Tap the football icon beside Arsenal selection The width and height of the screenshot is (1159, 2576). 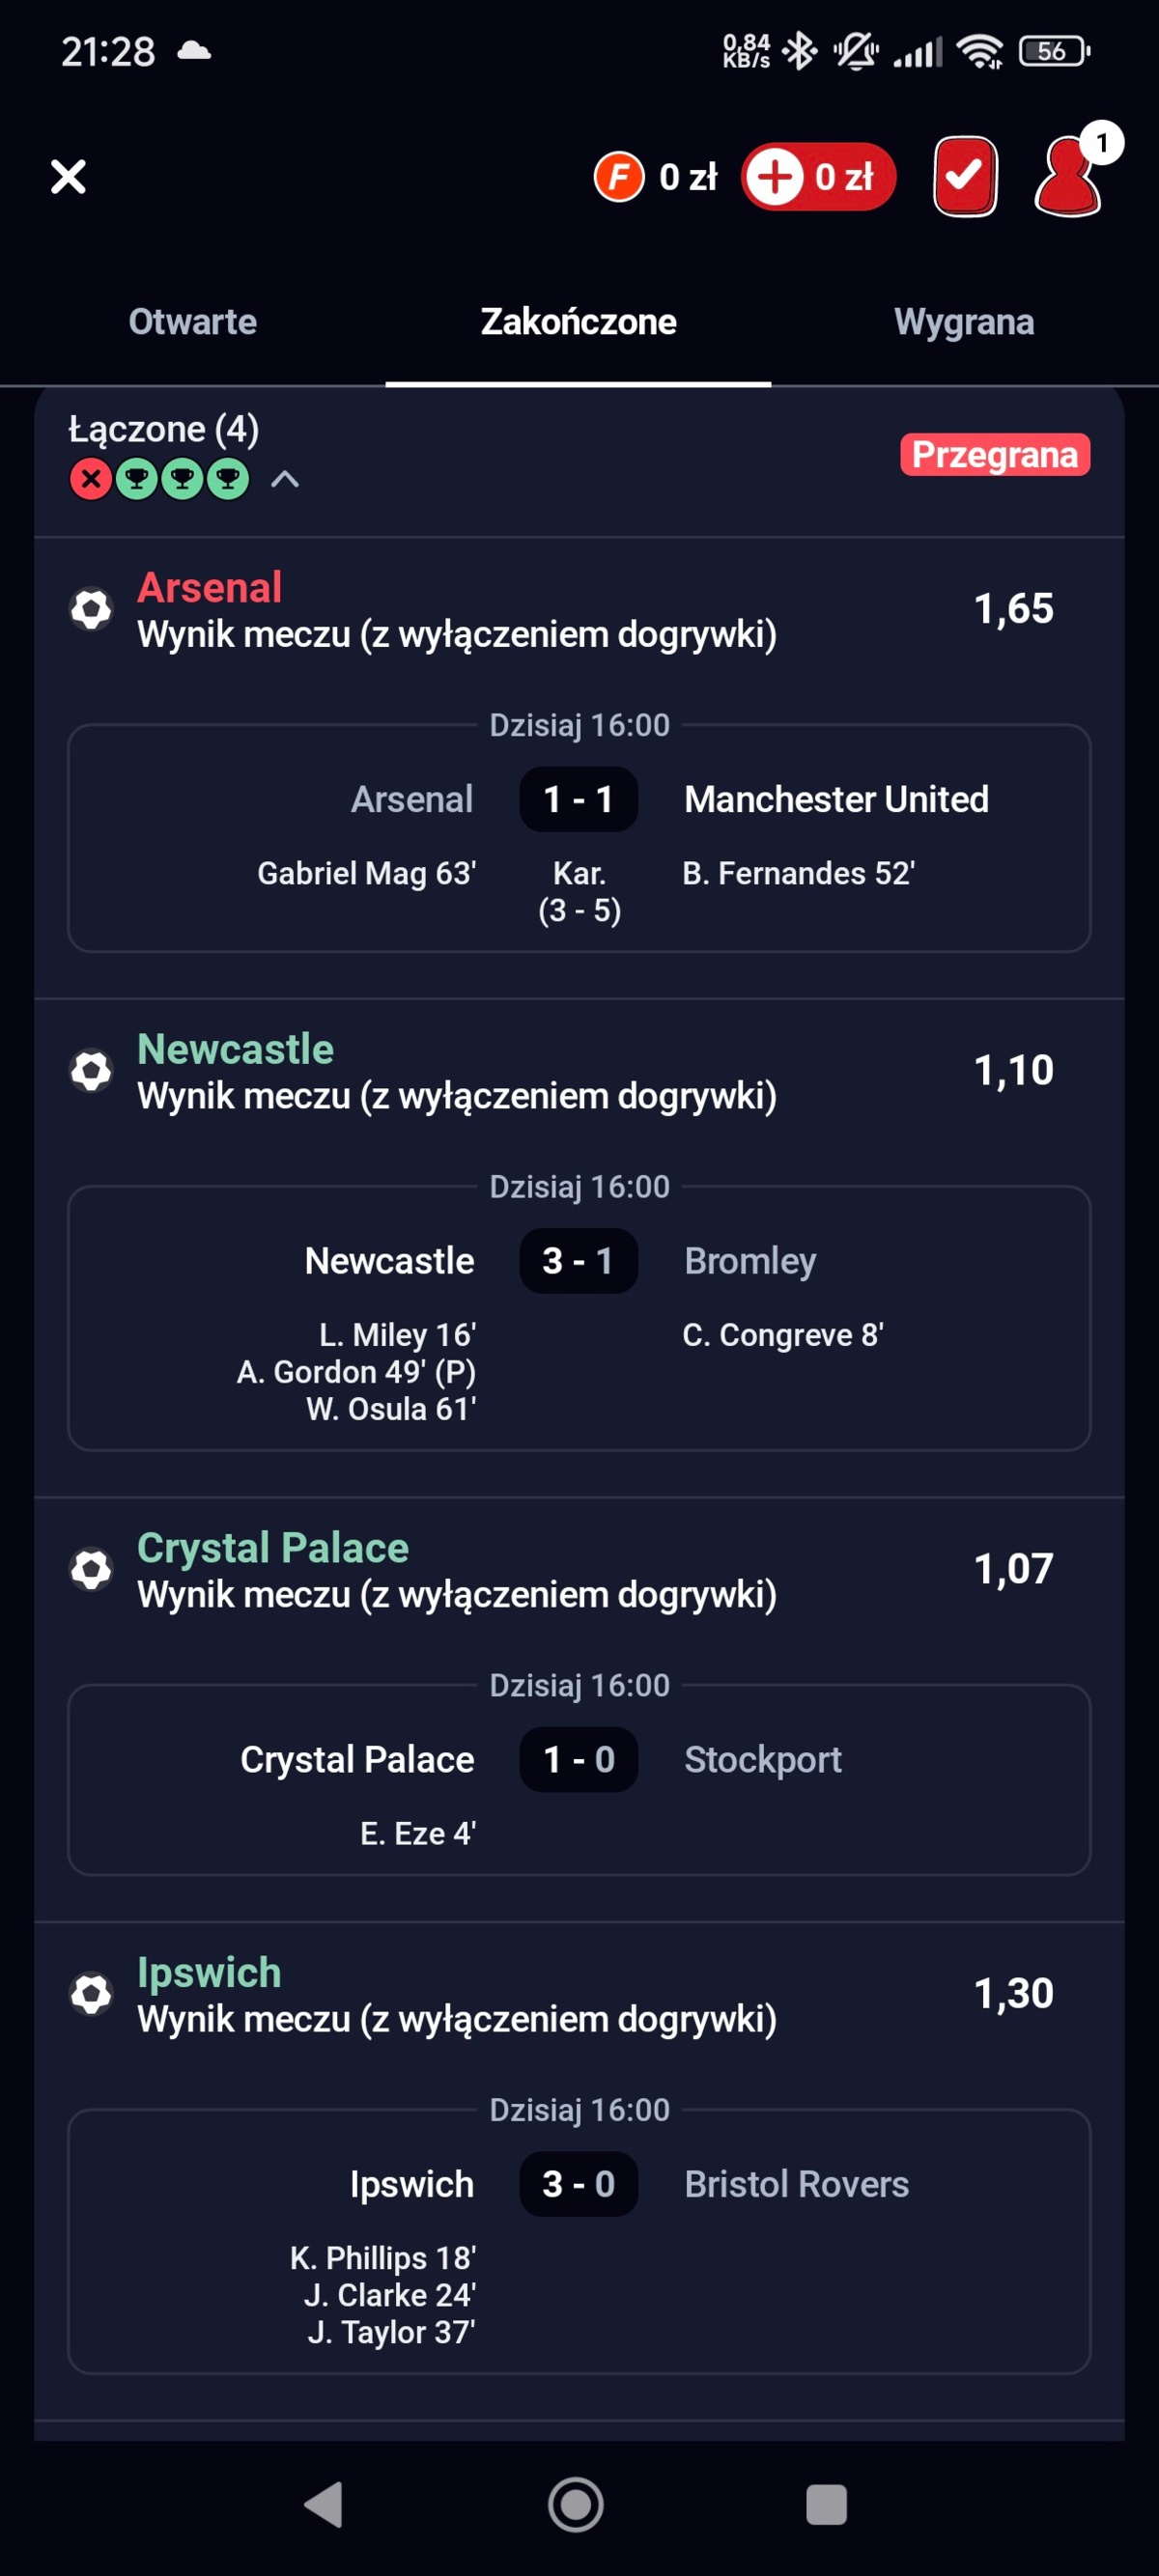tap(91, 609)
